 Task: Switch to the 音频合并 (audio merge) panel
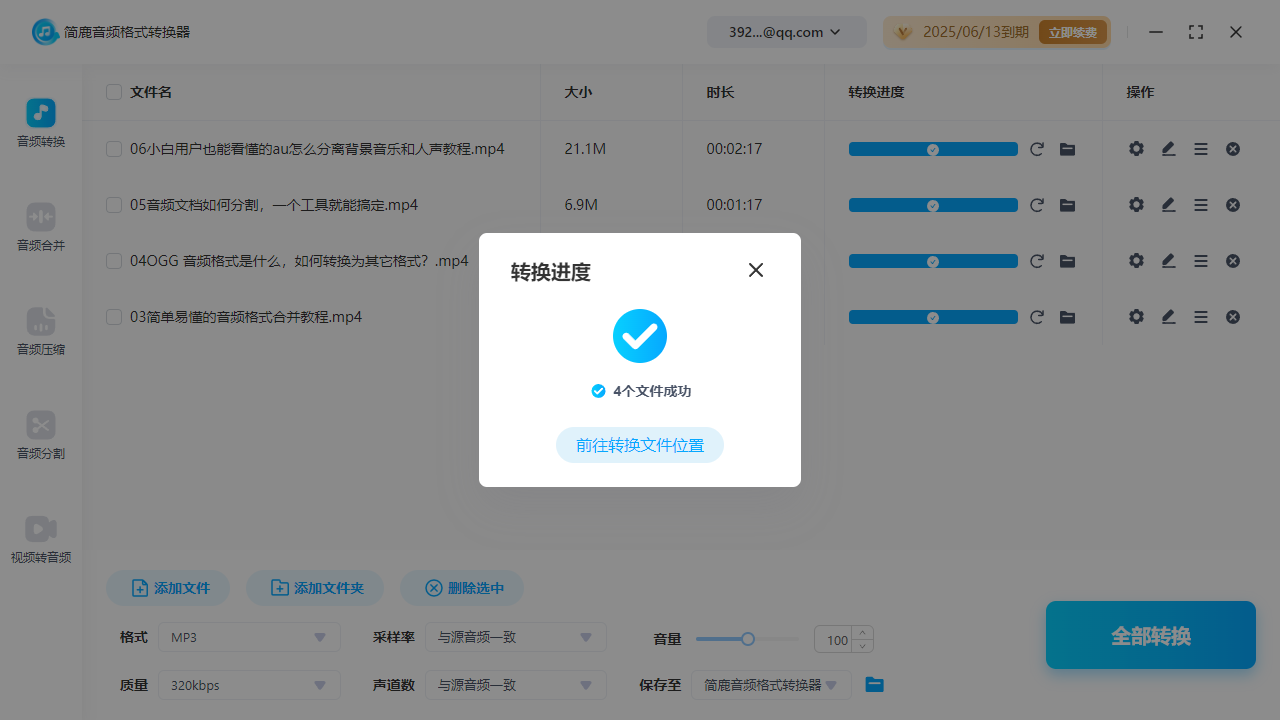coord(40,228)
